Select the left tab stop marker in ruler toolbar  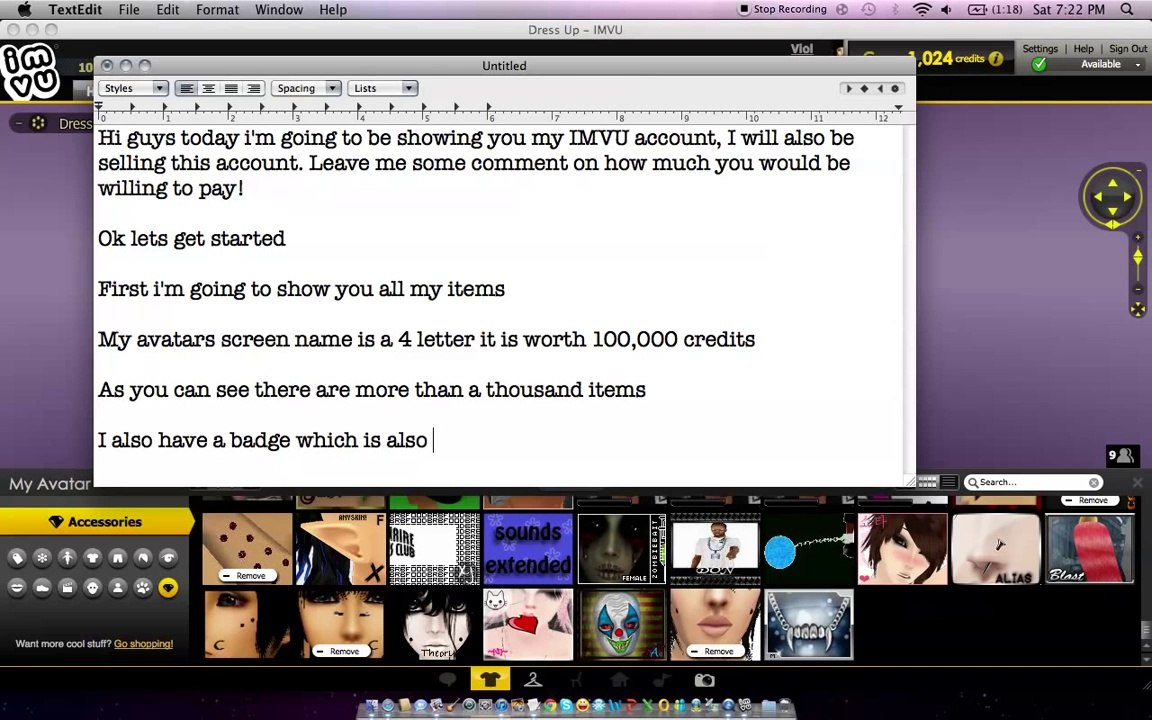[x=849, y=88]
